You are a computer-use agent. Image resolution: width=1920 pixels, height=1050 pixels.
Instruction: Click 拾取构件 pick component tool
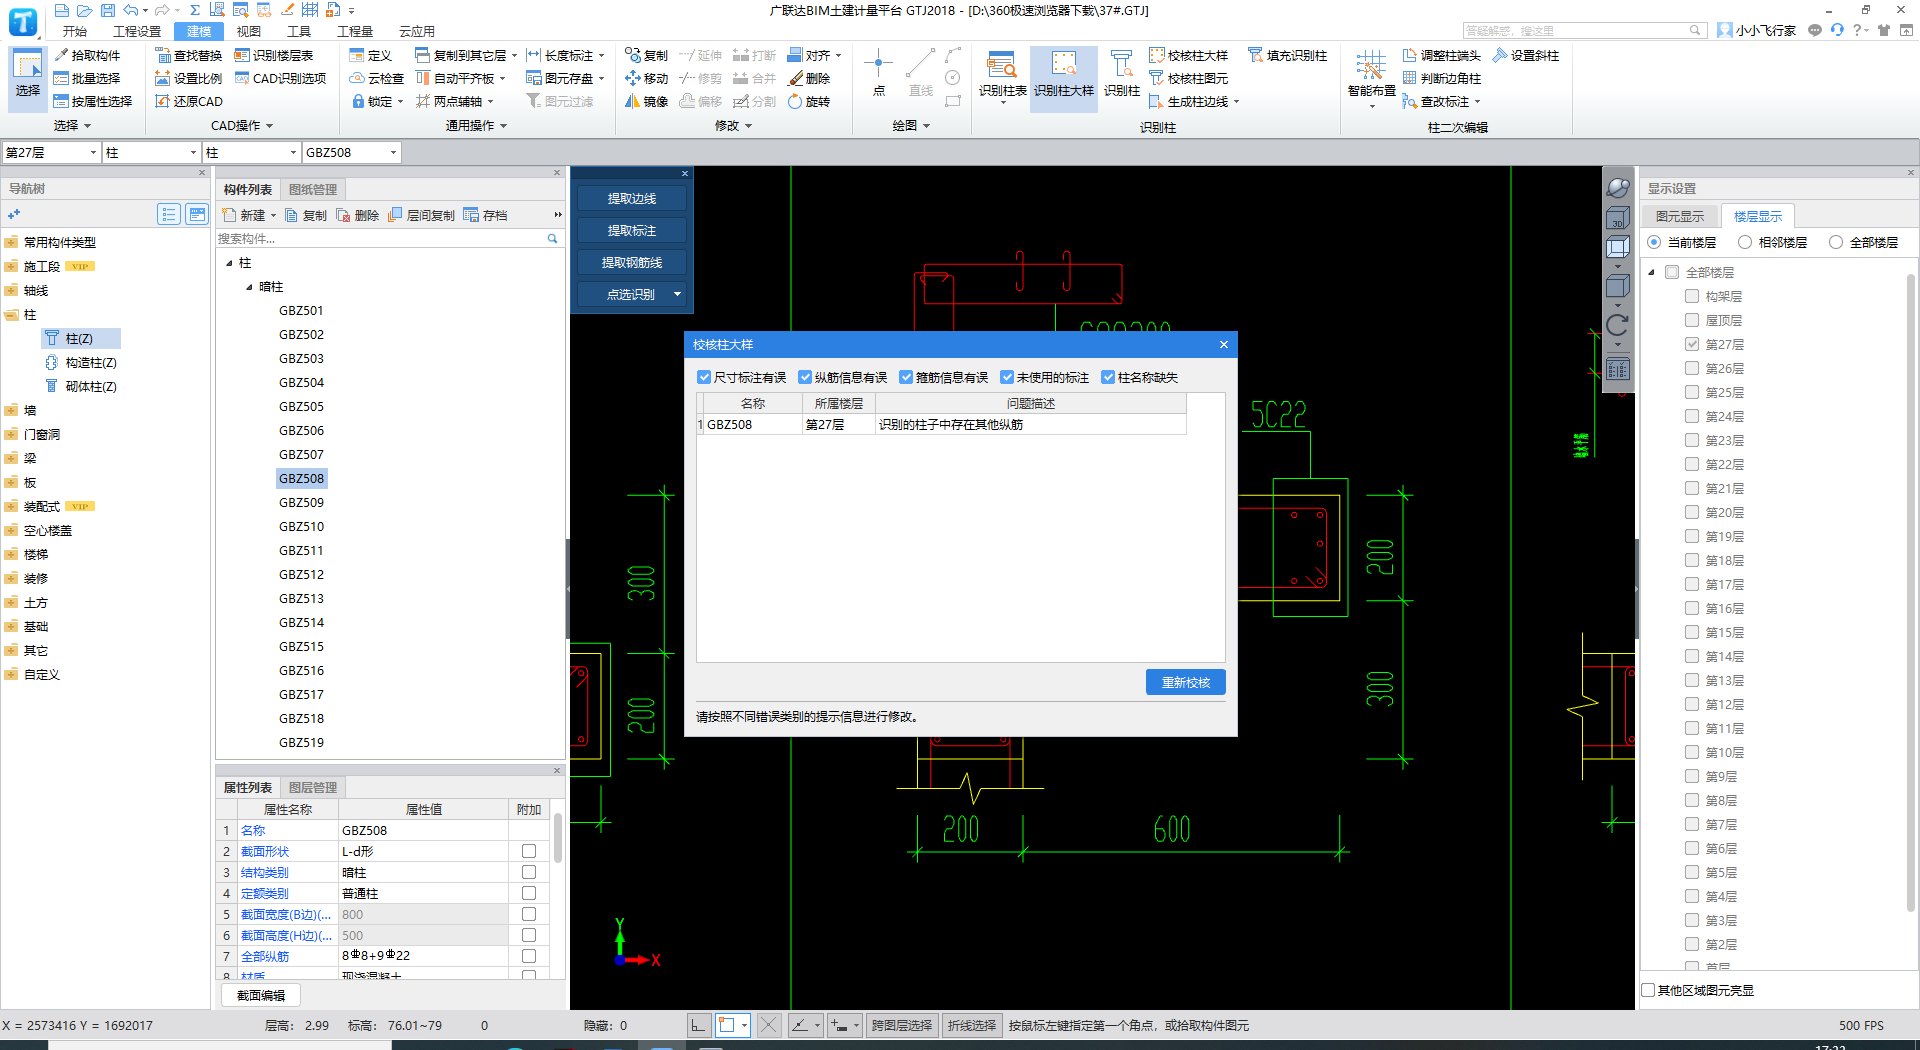pos(87,55)
